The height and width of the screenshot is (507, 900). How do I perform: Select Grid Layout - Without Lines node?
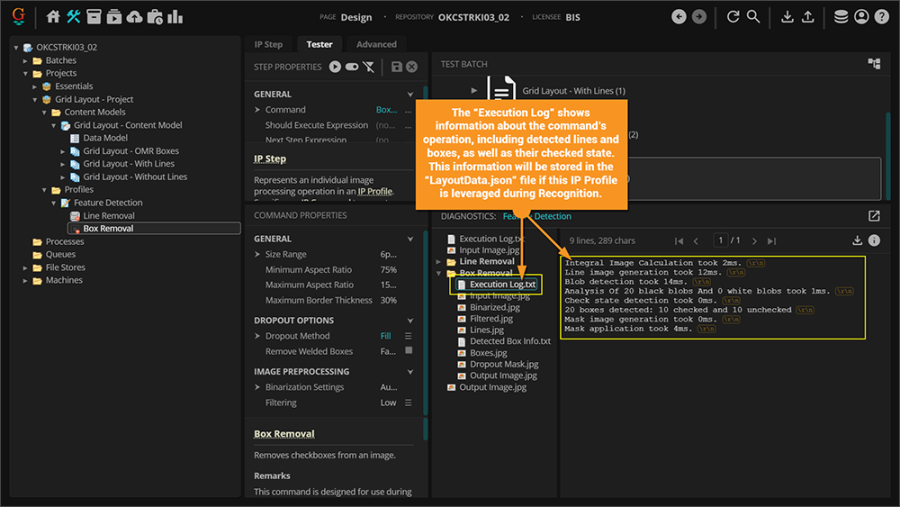coord(135,177)
